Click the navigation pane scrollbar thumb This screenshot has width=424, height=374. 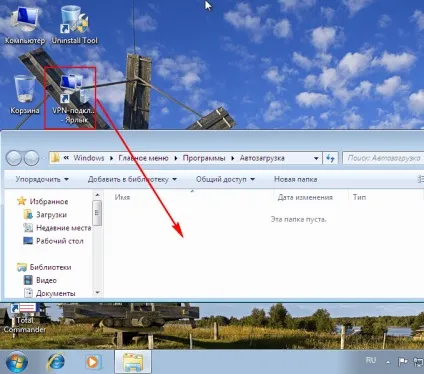click(x=97, y=212)
